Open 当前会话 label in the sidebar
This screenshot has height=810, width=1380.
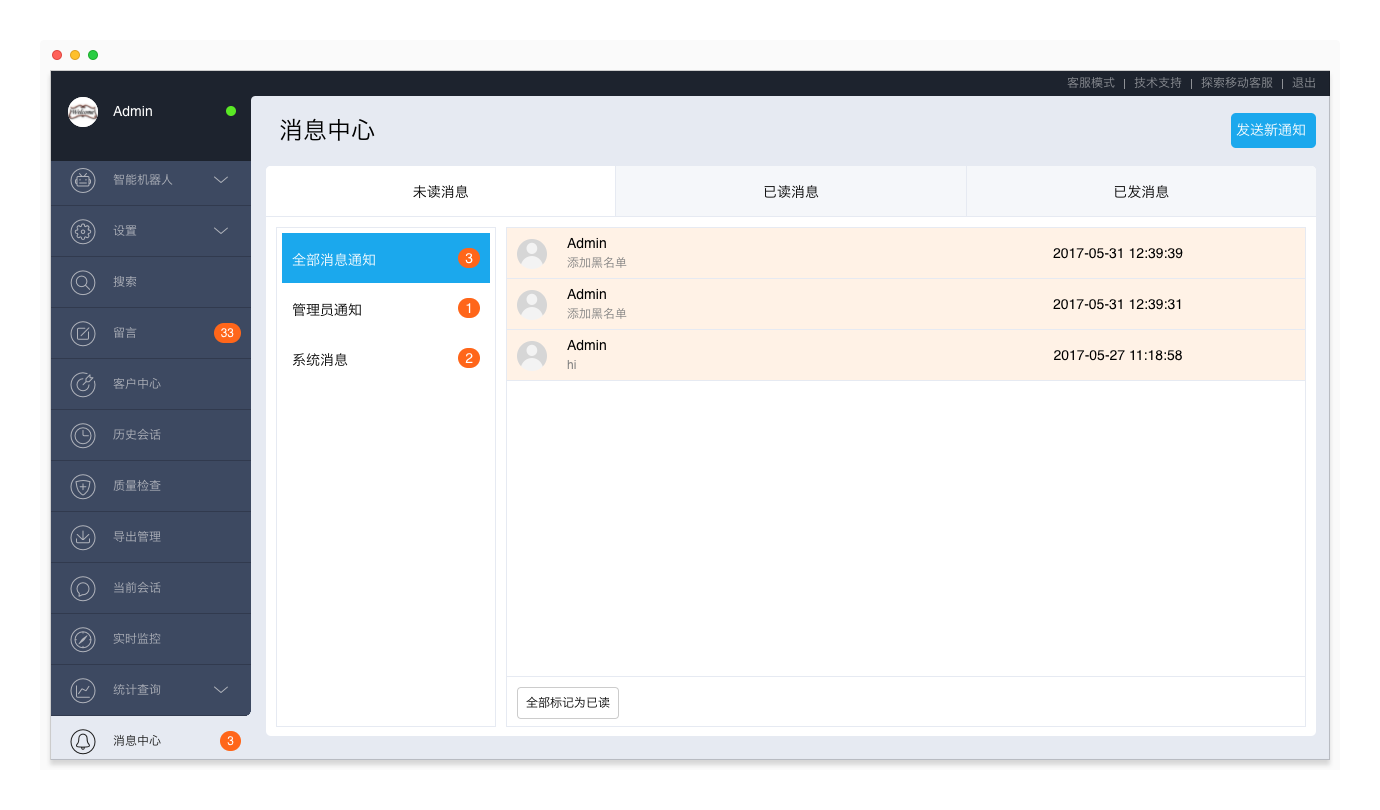137,588
